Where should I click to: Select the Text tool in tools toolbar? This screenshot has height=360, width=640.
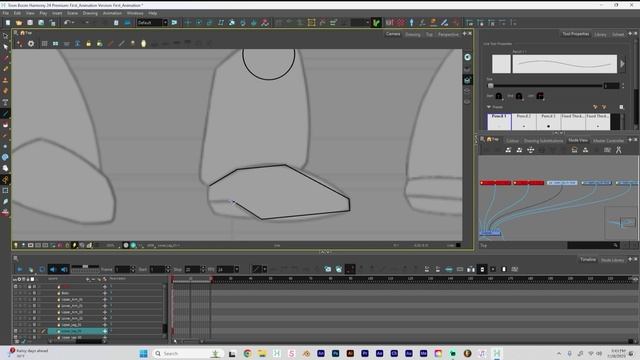[5, 102]
